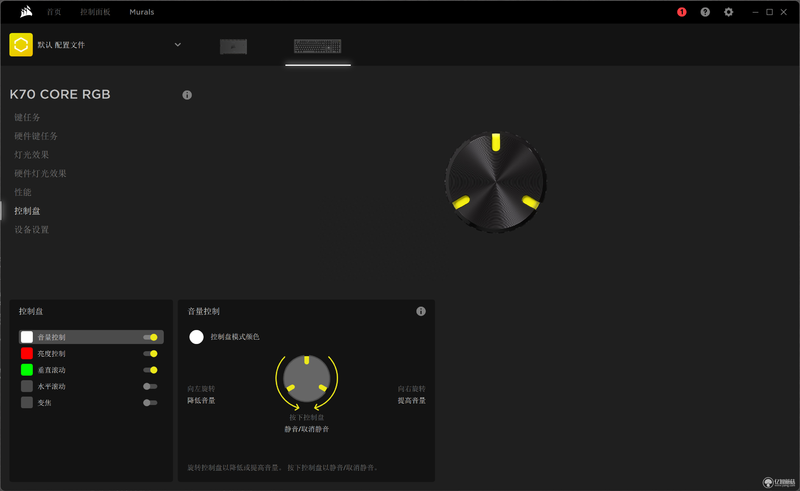800x491 pixels.
Task: Open 硬件灯光效果 in the sidebar
Action: point(40,174)
